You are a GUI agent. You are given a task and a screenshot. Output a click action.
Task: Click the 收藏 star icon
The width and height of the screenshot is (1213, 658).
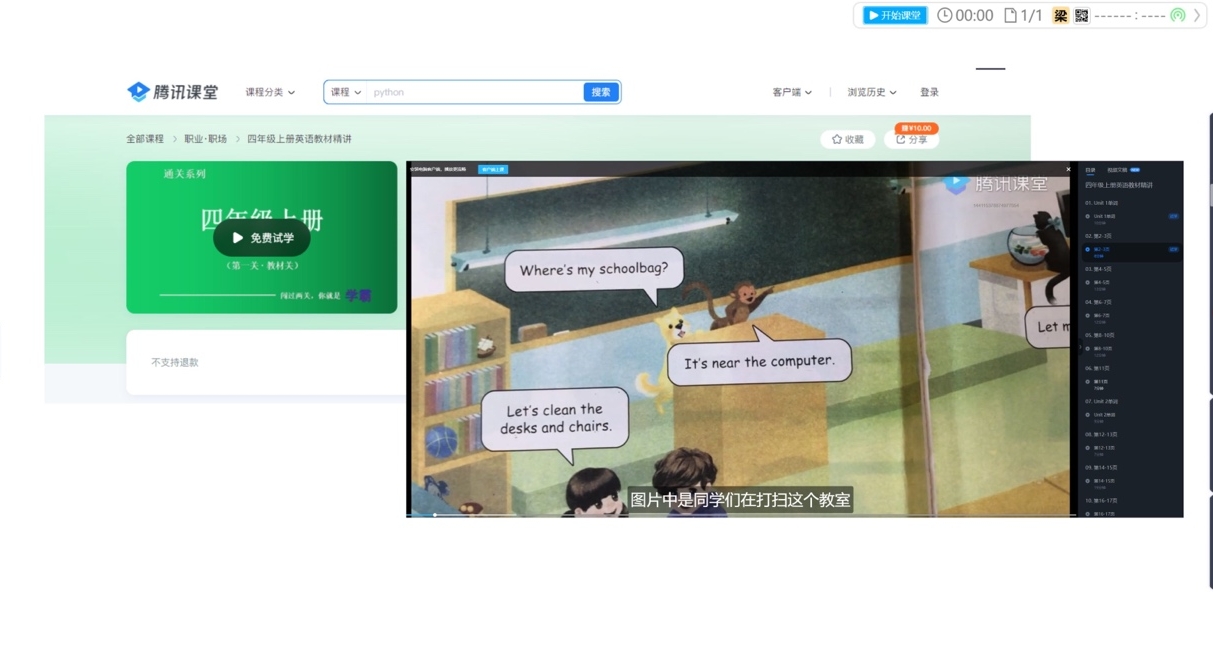point(837,140)
